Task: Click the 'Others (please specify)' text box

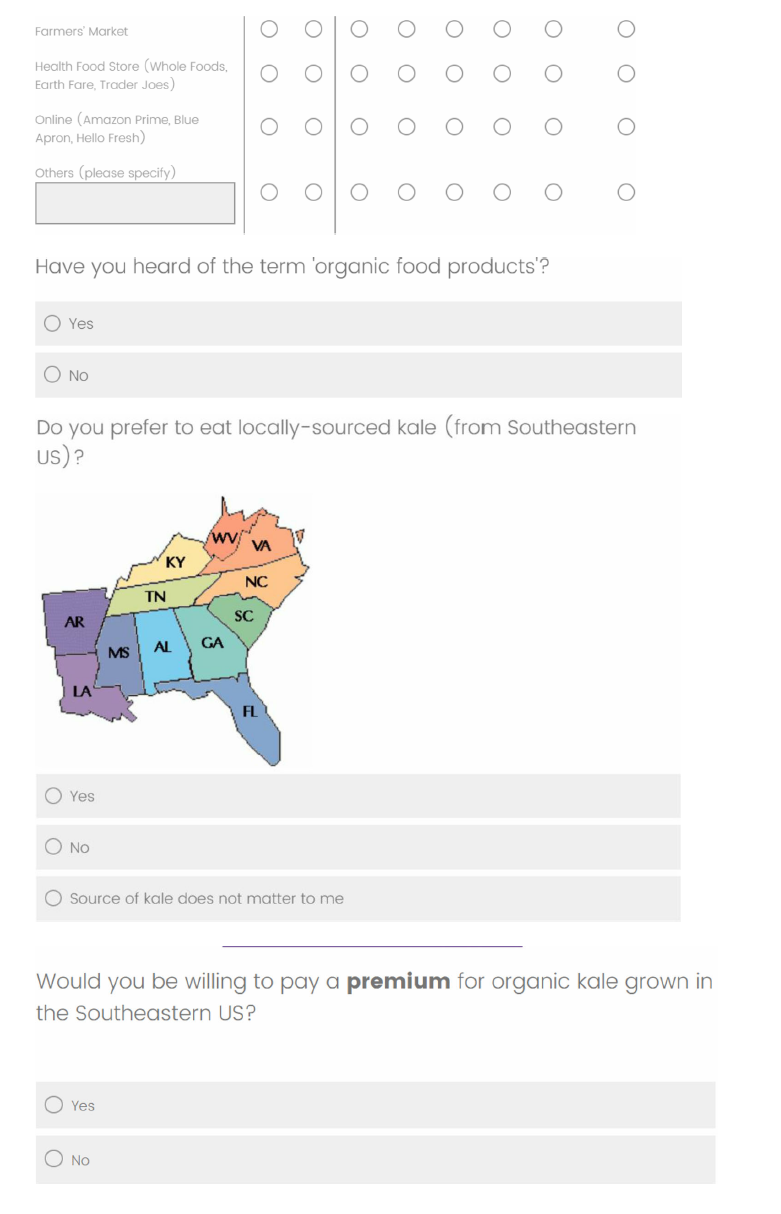Action: pos(135,203)
